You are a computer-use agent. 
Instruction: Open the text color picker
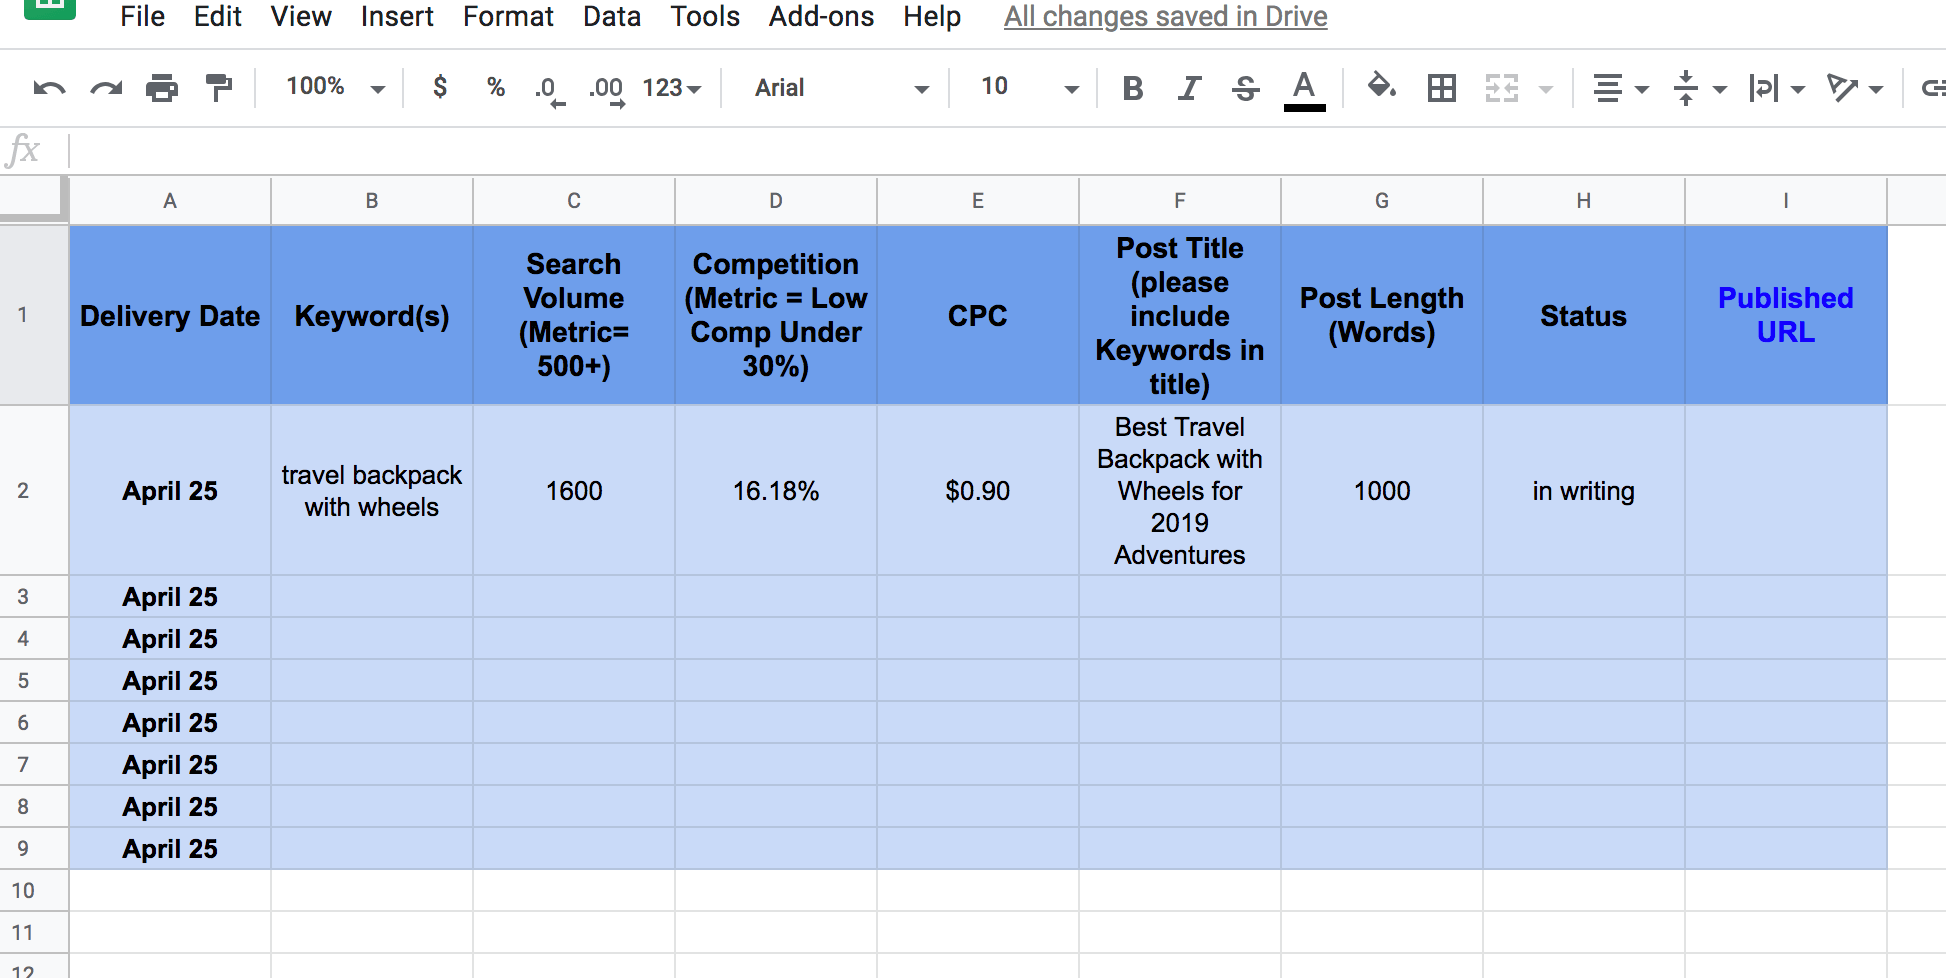1304,90
